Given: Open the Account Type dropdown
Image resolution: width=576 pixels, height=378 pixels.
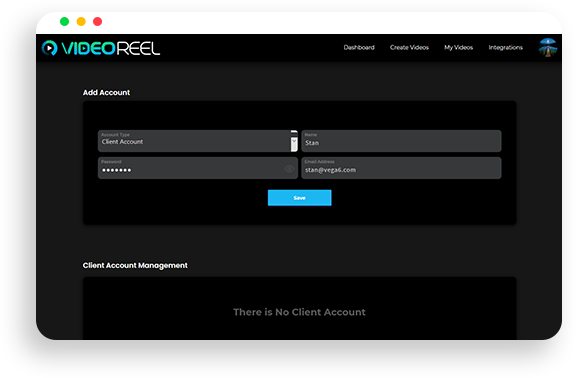Looking at the screenshot, I should click(x=198, y=141).
